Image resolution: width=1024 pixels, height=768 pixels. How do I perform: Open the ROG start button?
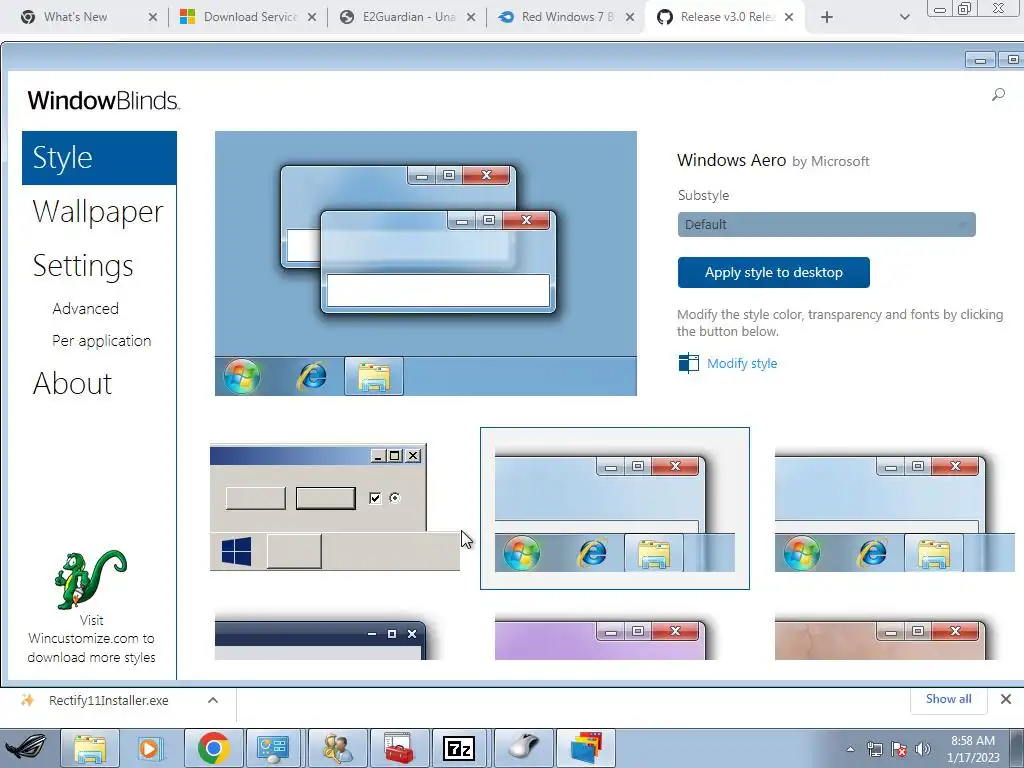tap(26, 748)
